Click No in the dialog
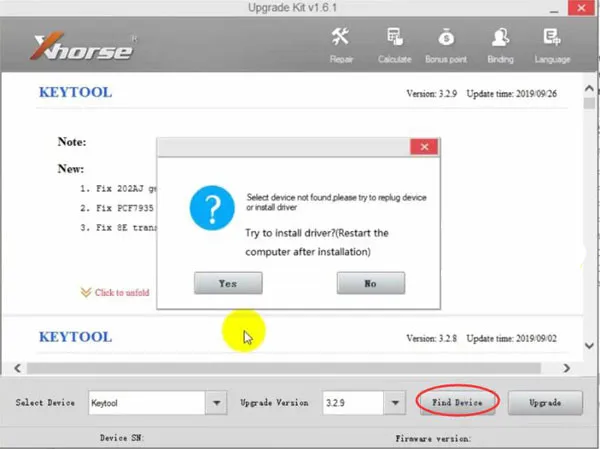 click(x=371, y=283)
